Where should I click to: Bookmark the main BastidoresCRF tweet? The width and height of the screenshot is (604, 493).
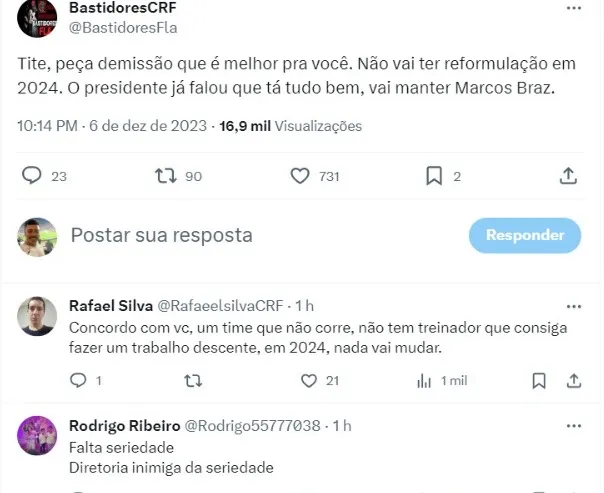[x=434, y=176]
